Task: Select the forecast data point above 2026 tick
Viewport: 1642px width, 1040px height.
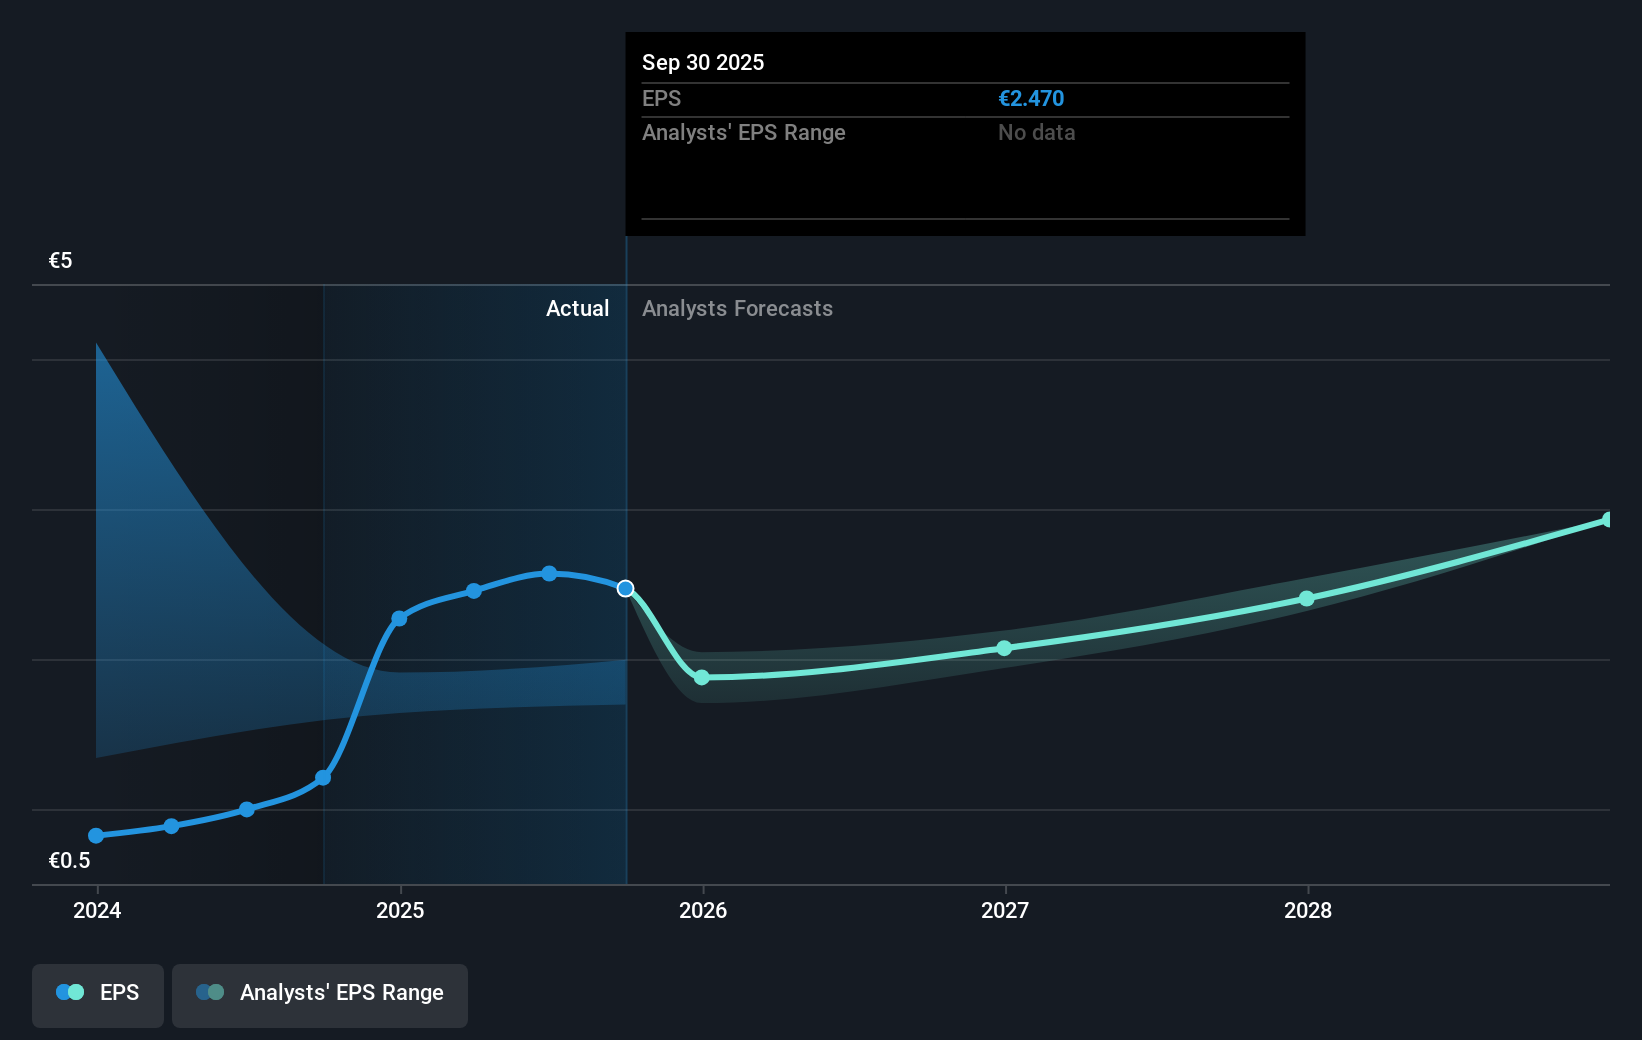Action: [x=702, y=677]
